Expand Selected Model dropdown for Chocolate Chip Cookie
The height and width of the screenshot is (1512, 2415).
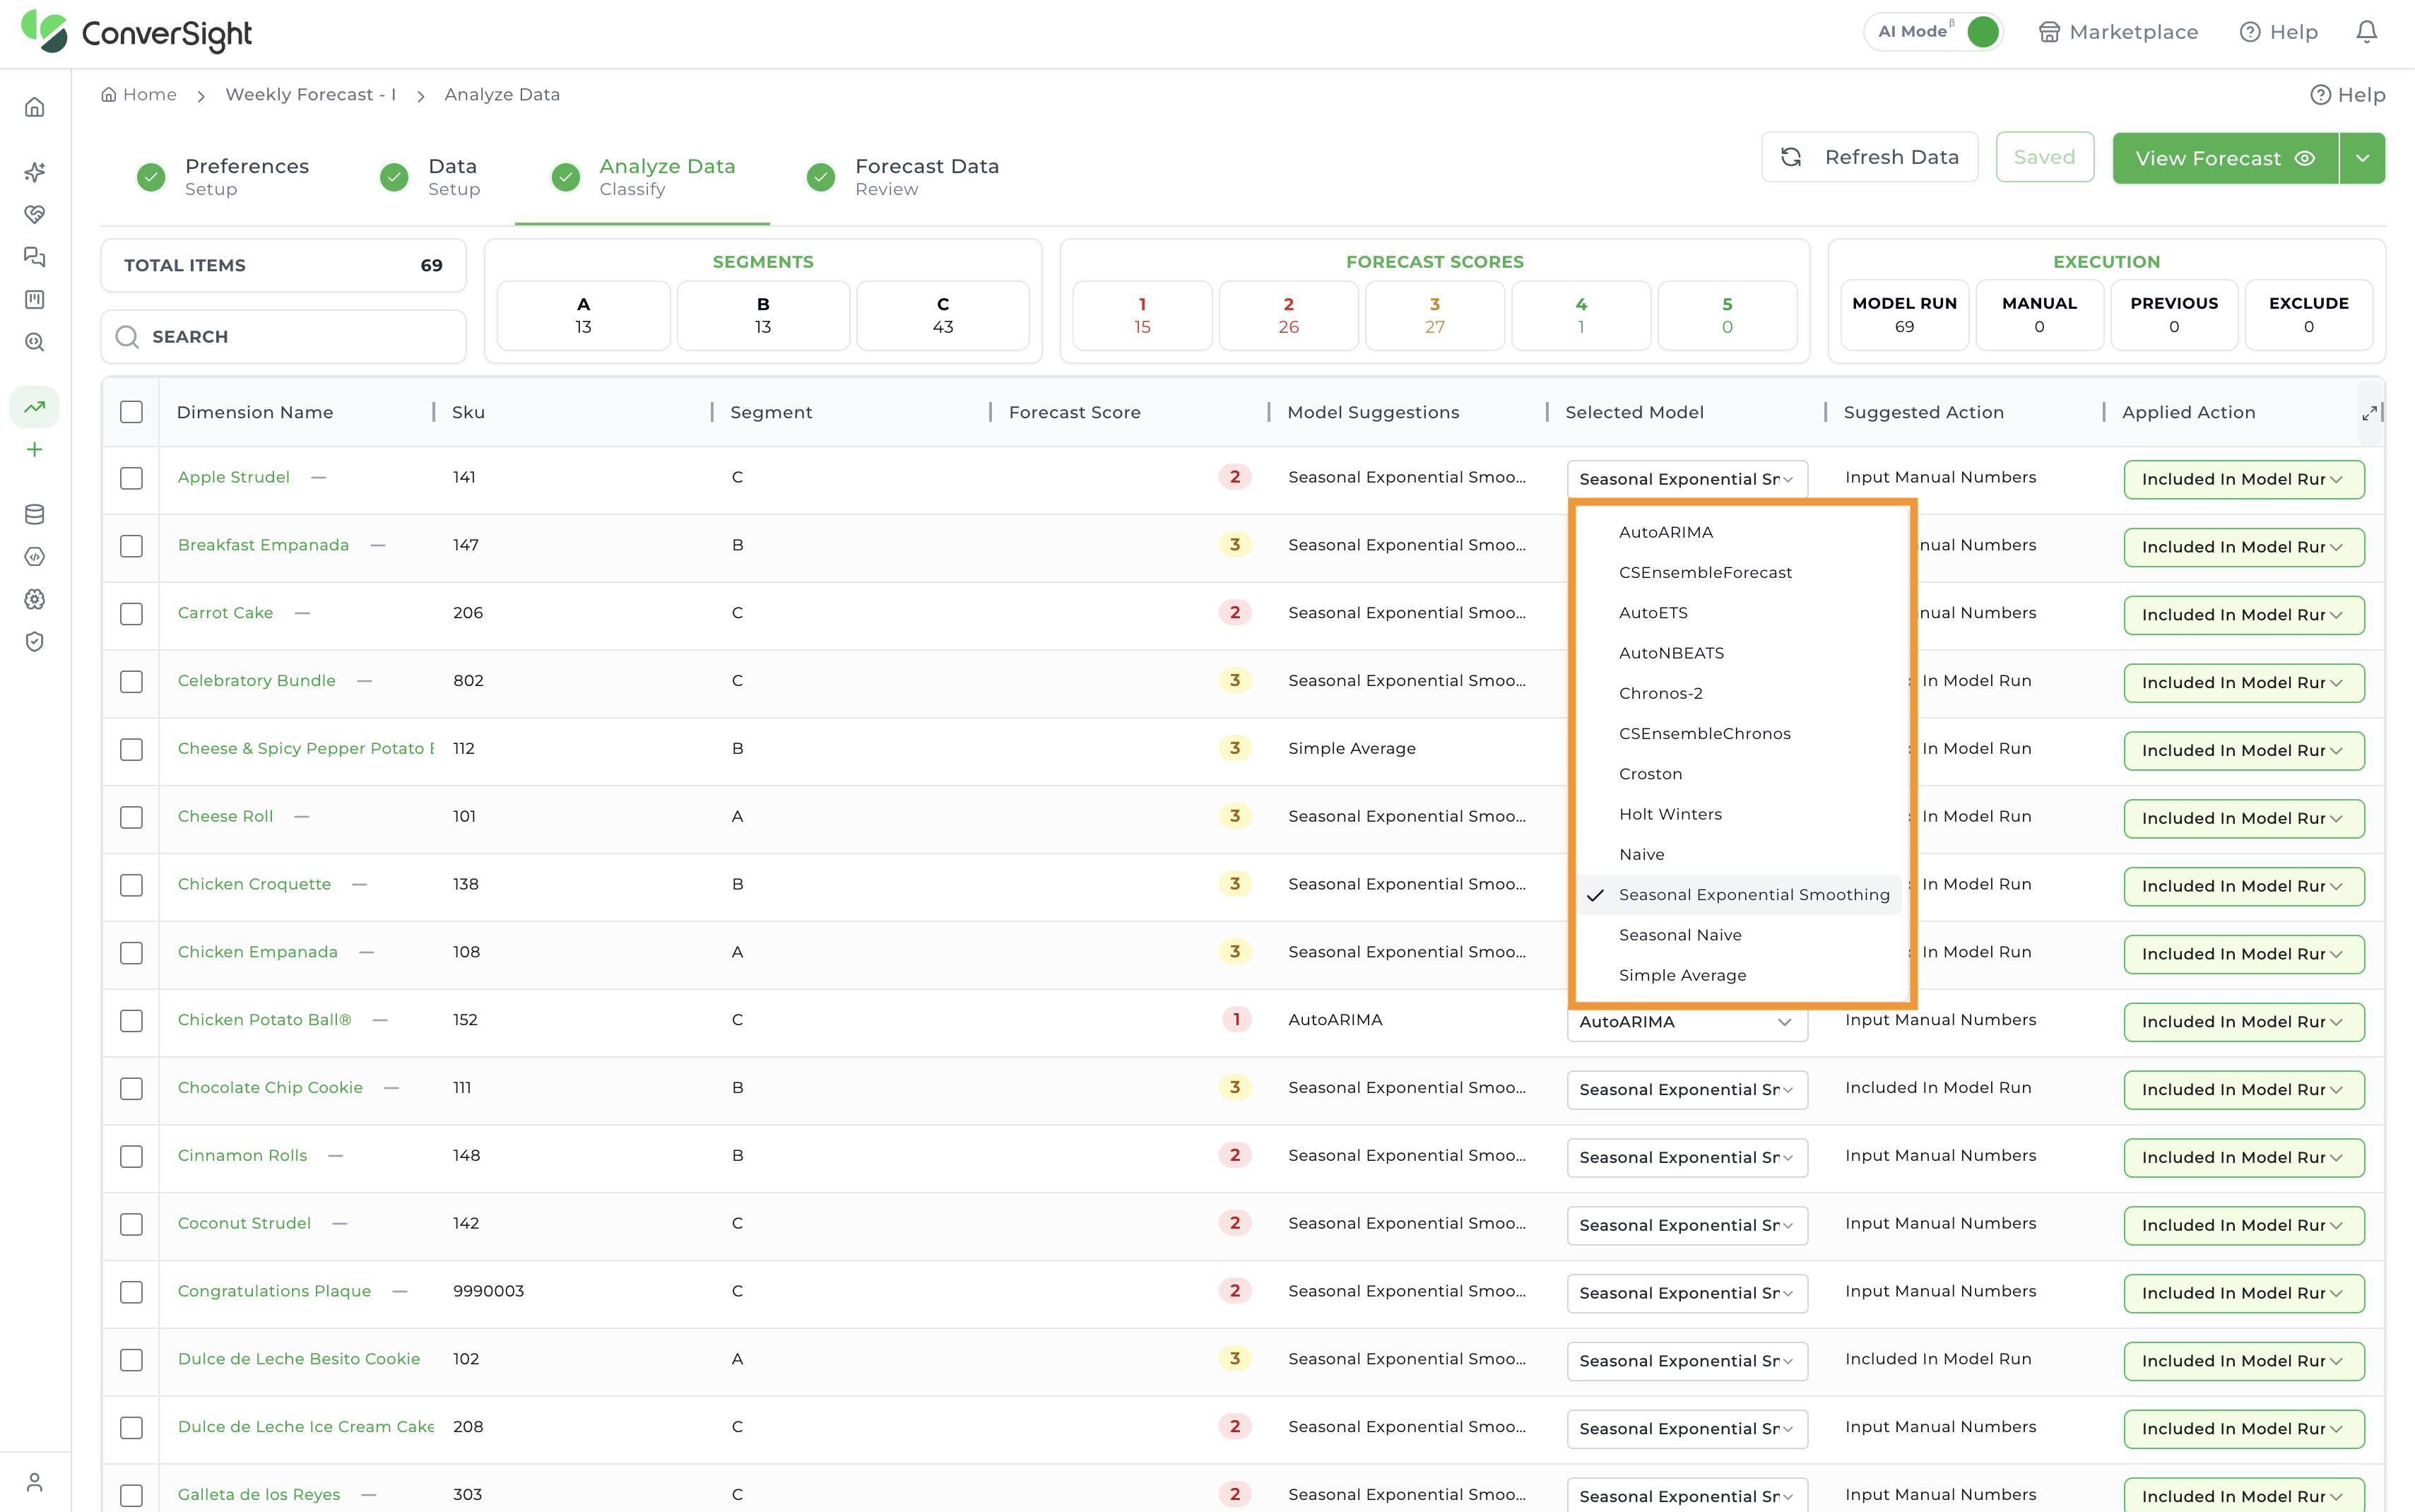click(x=1687, y=1089)
